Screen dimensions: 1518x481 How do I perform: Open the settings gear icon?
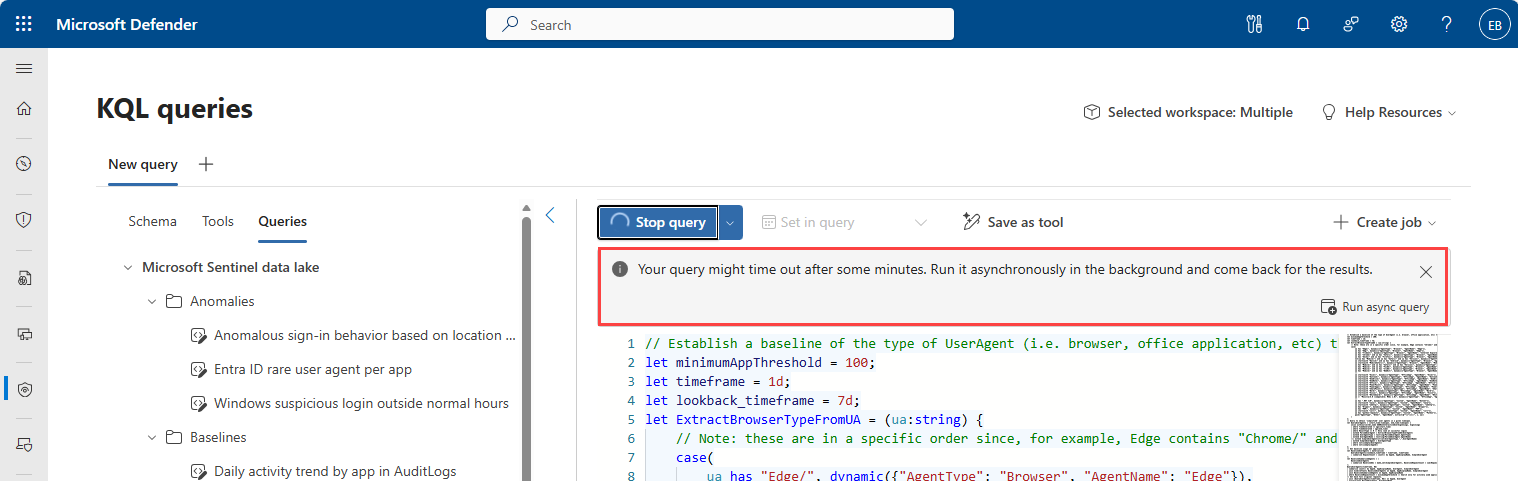(x=1399, y=24)
